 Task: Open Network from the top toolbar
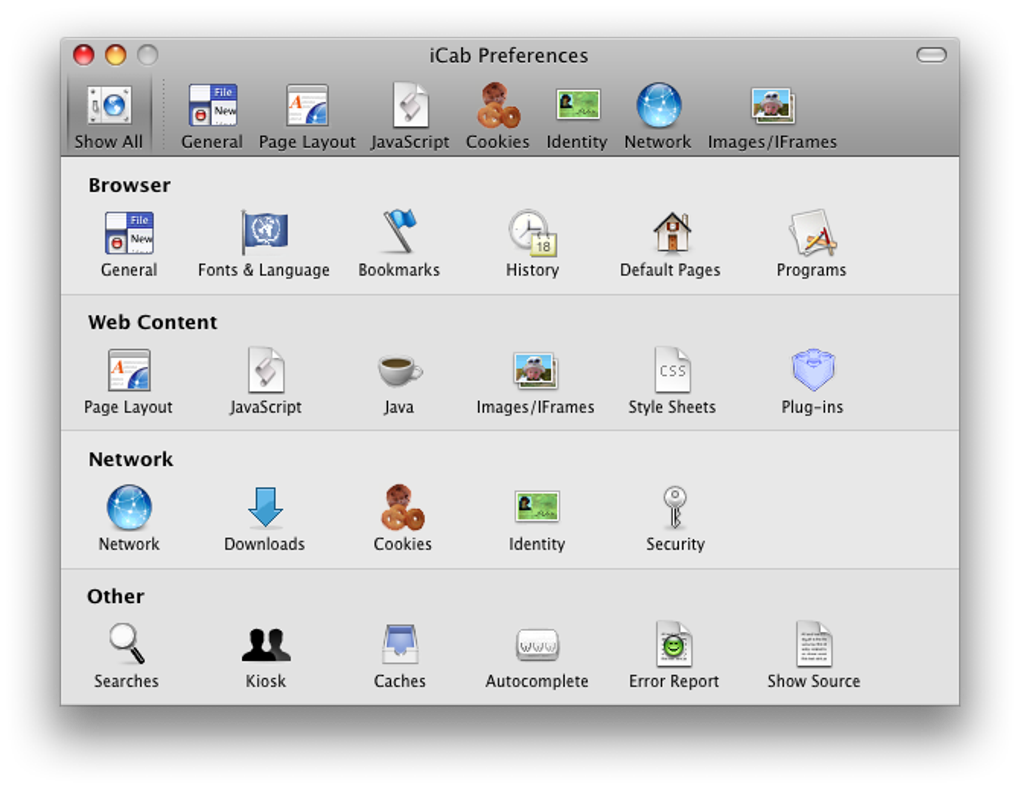pyautogui.click(x=658, y=117)
